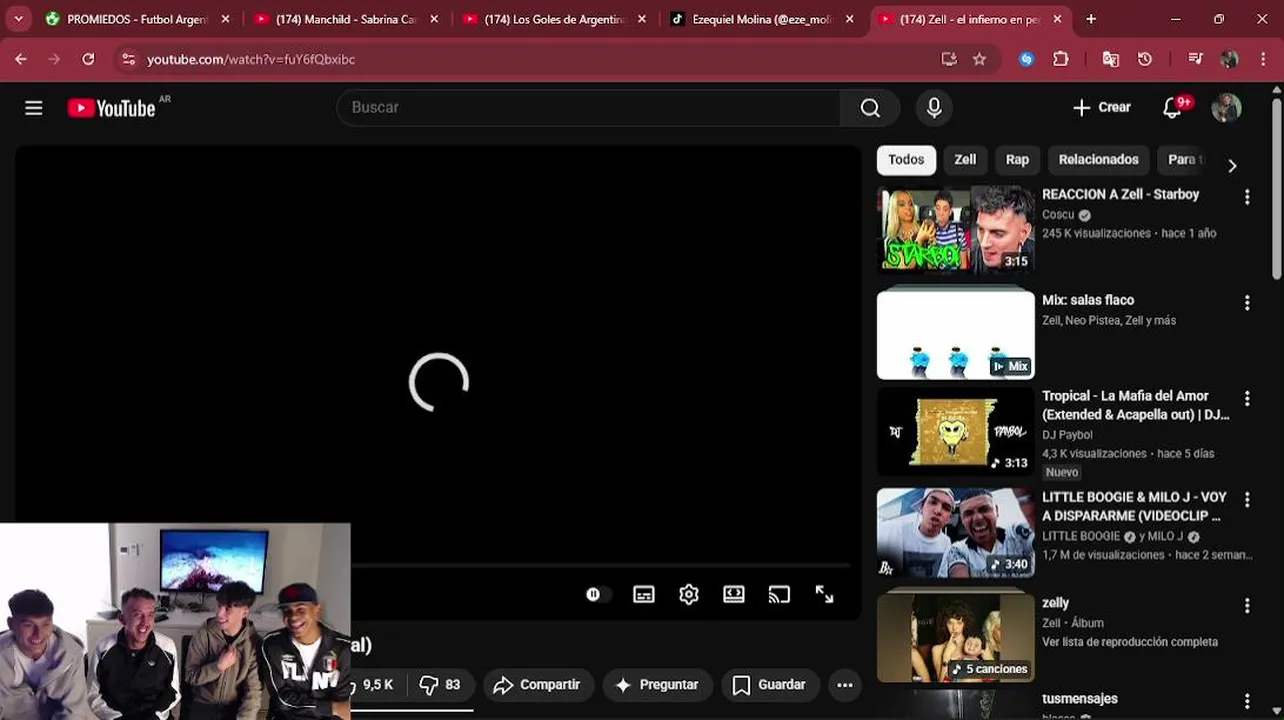
Task: Open the Google Translate extension icon
Action: [1111, 59]
